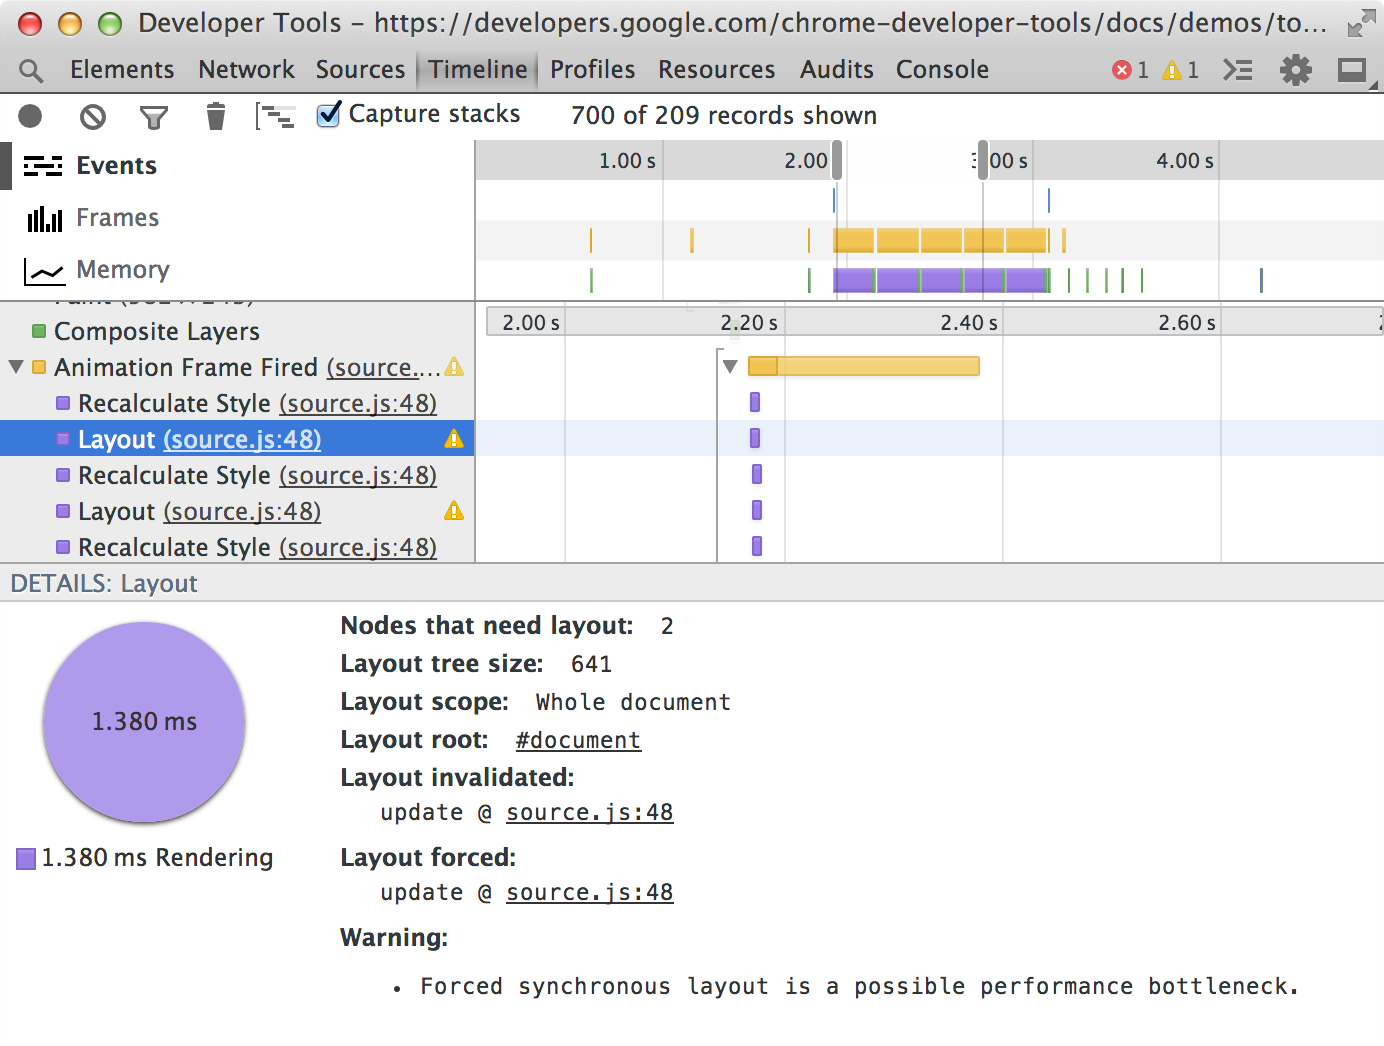Clear the timeline recording
The height and width of the screenshot is (1046, 1384).
(x=92, y=117)
